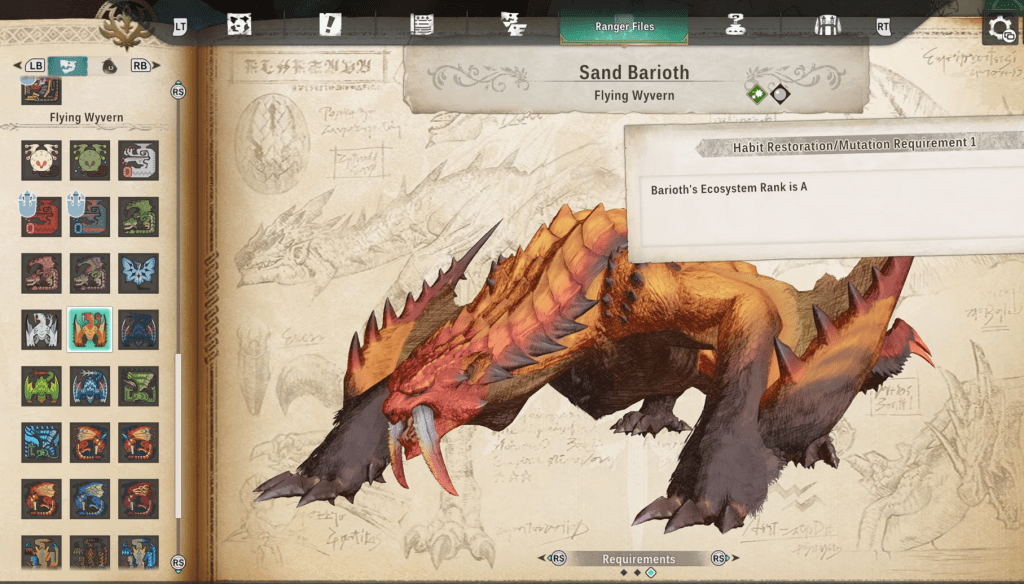Switch to the Ranger Files tab

coord(623,28)
